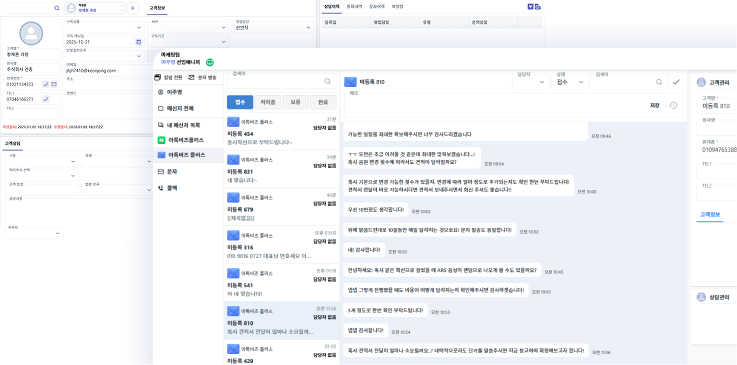Select 이주영 user entry in sidebar

188,92
